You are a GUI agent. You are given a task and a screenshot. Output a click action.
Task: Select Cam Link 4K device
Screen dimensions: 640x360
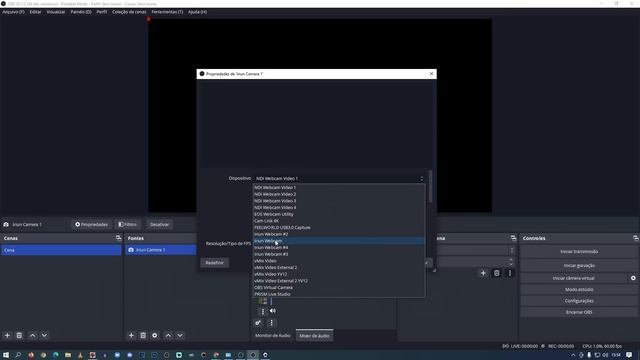[339, 221]
